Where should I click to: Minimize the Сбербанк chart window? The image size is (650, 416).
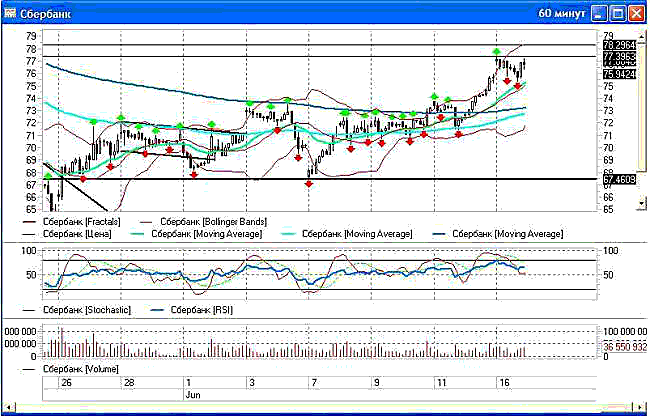(x=598, y=13)
